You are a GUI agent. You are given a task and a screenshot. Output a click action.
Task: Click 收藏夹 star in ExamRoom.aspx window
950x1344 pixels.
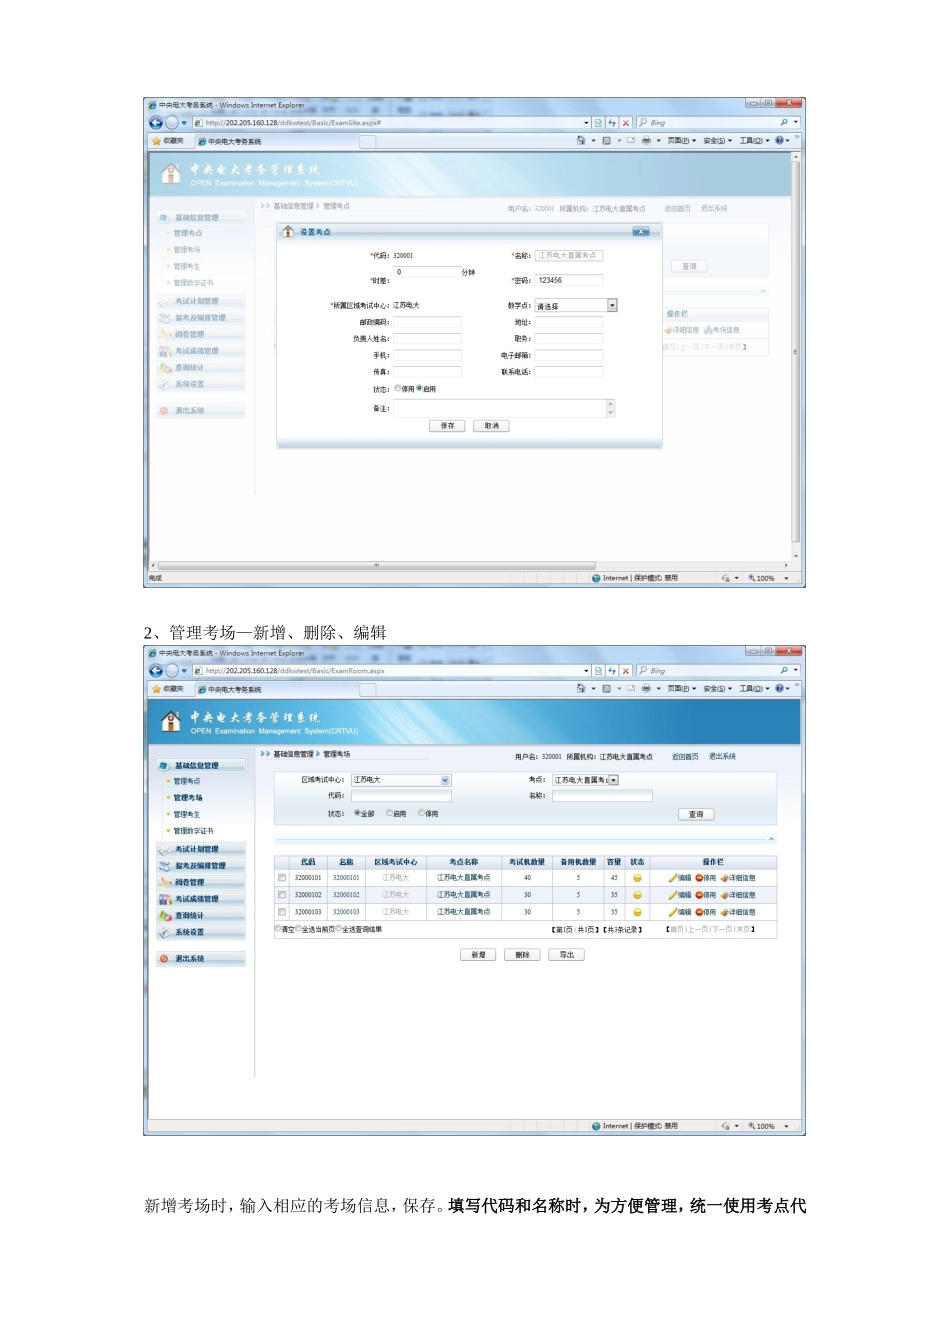pos(157,689)
